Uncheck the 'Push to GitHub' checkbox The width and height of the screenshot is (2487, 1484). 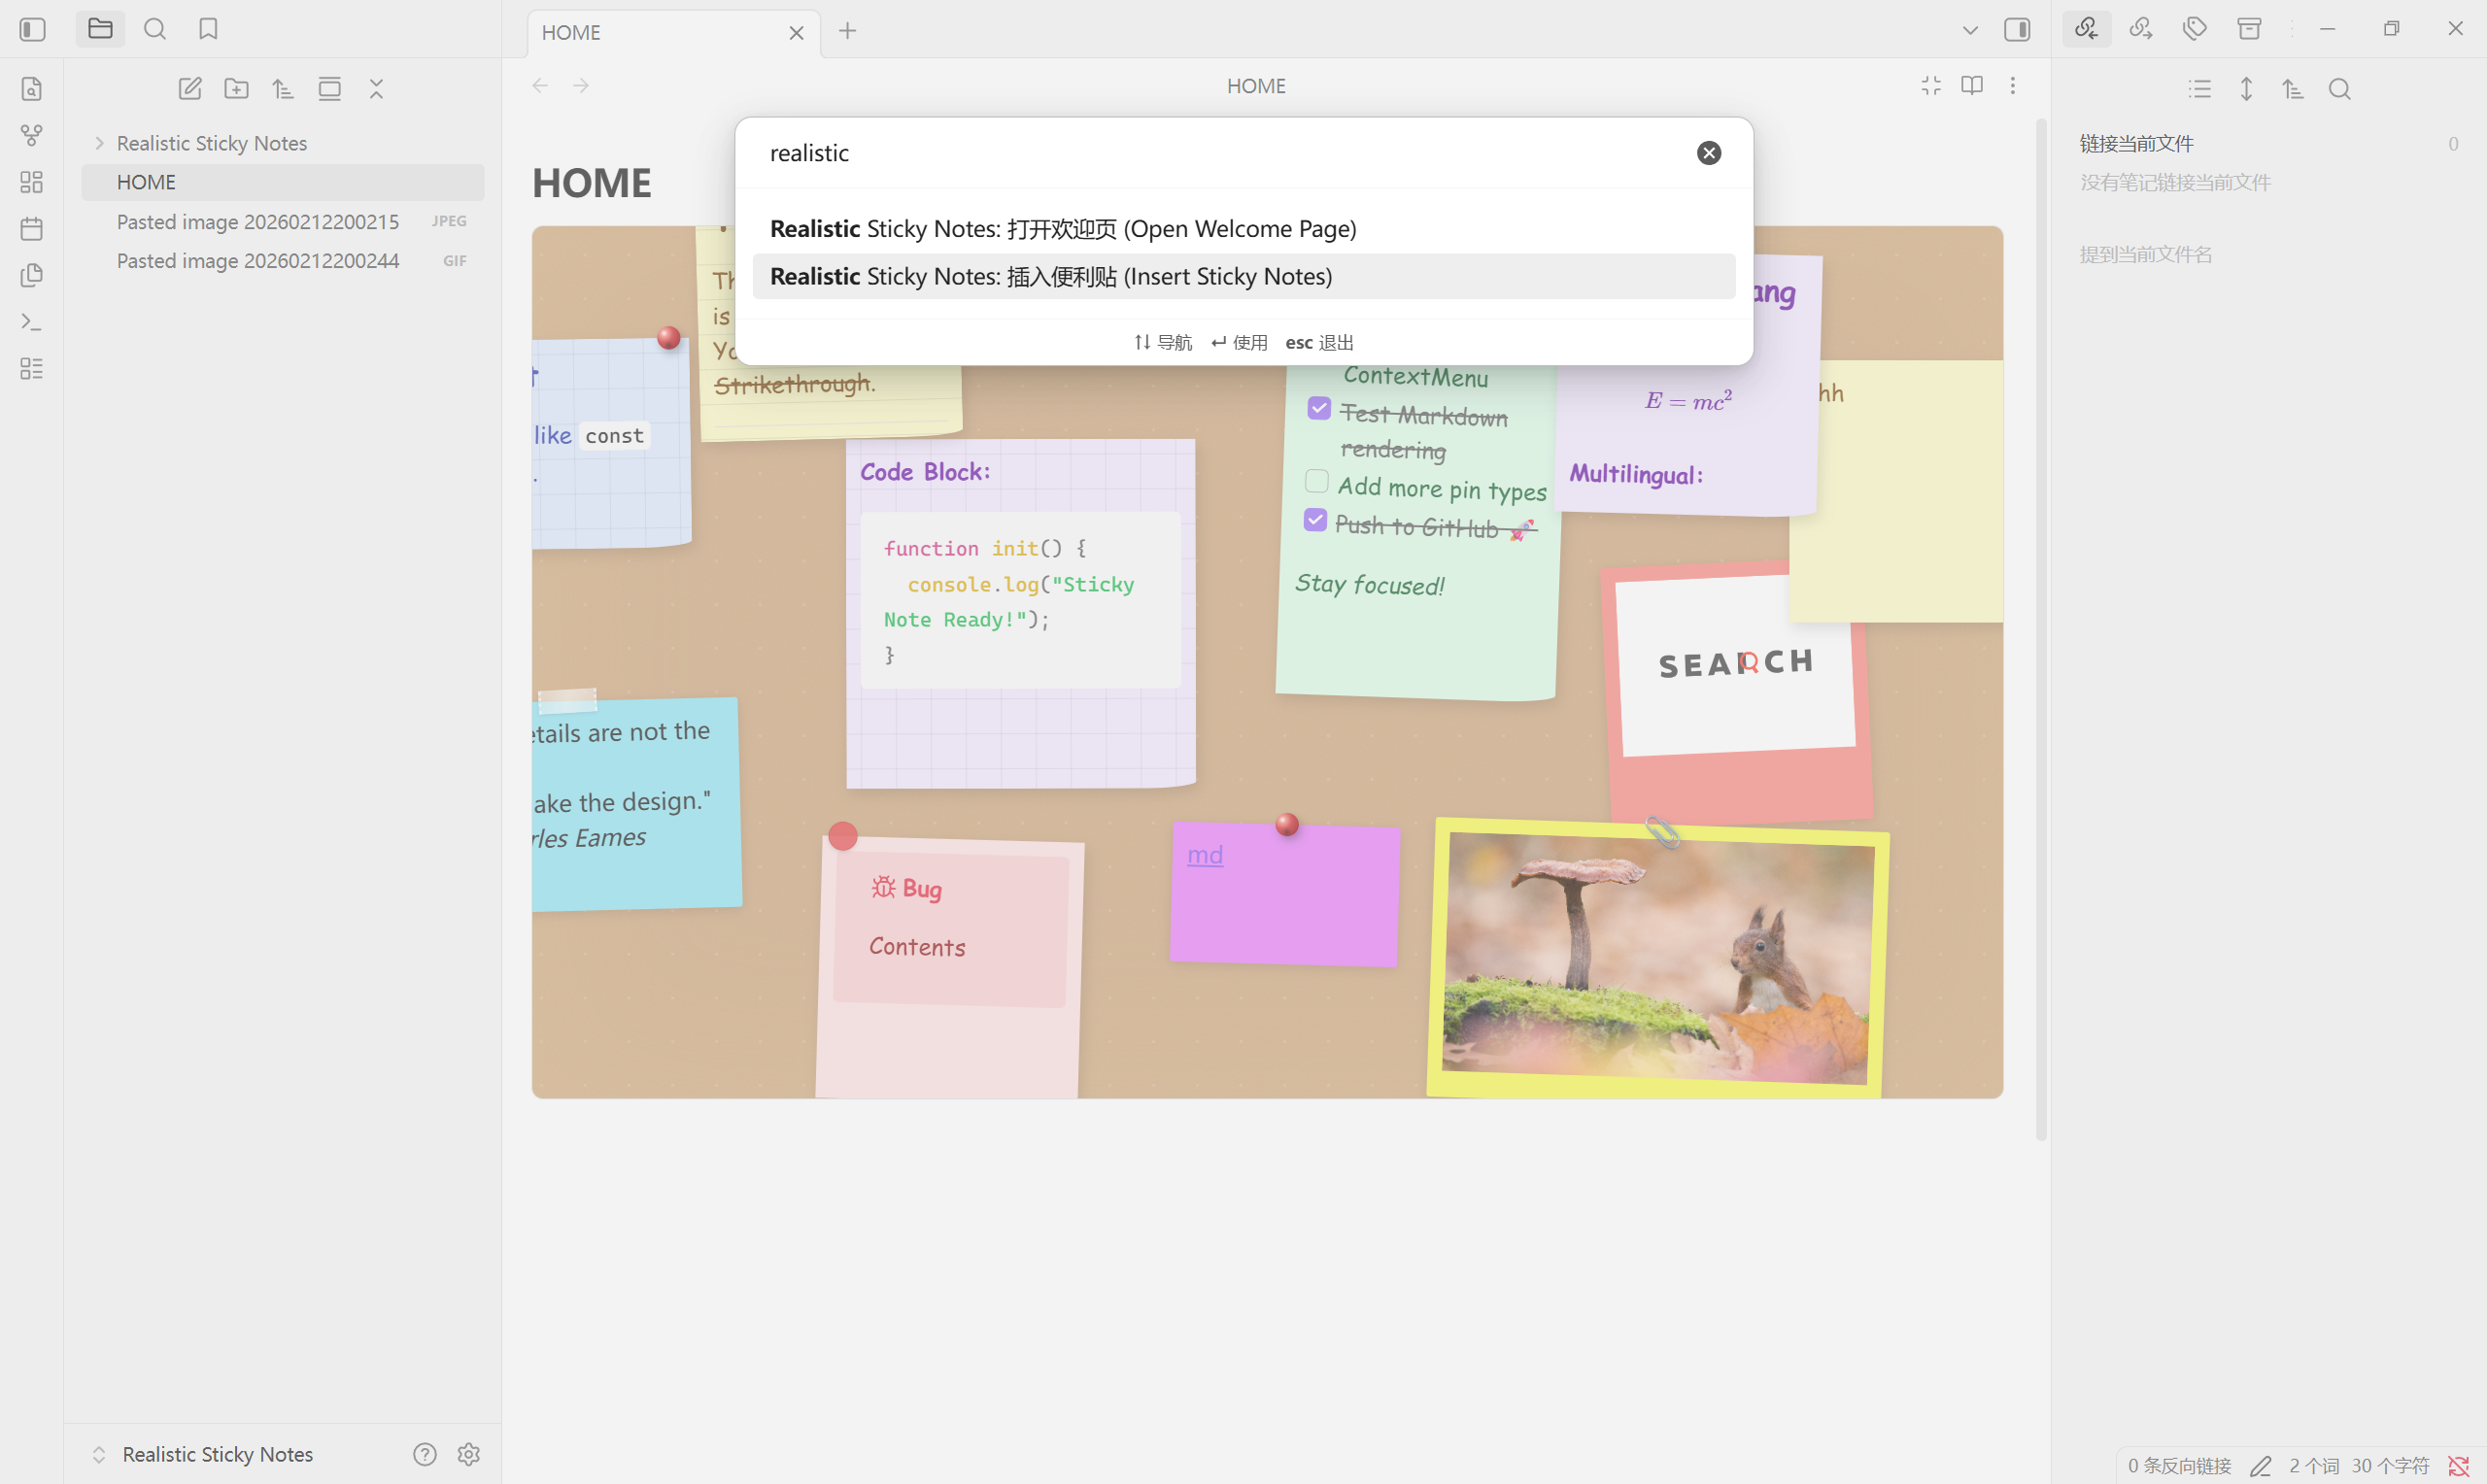[x=1316, y=521]
